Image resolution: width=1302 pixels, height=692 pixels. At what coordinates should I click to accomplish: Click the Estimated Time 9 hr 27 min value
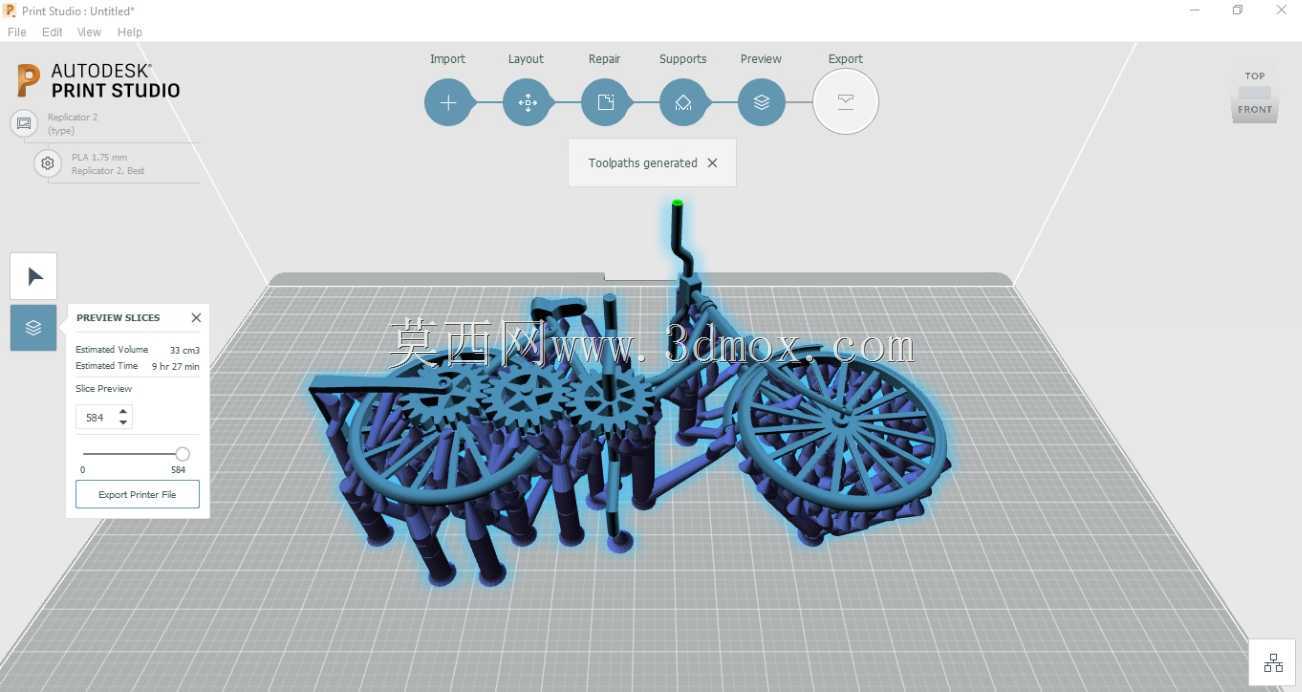175,367
